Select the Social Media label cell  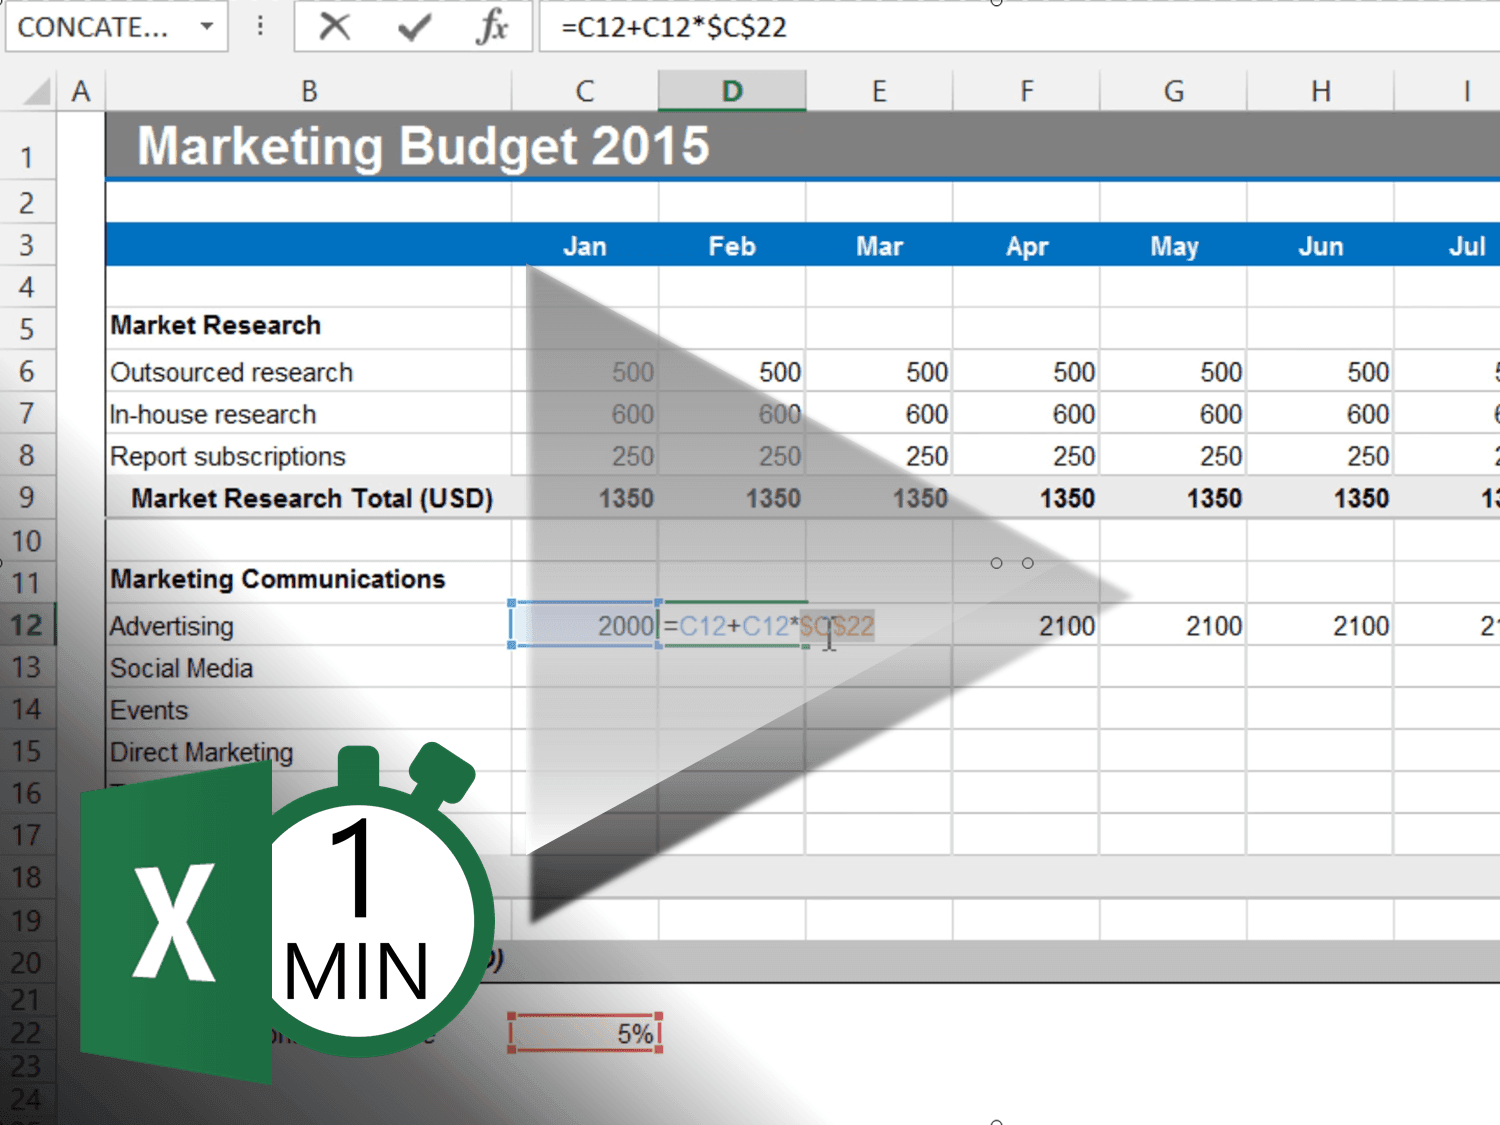[309, 668]
